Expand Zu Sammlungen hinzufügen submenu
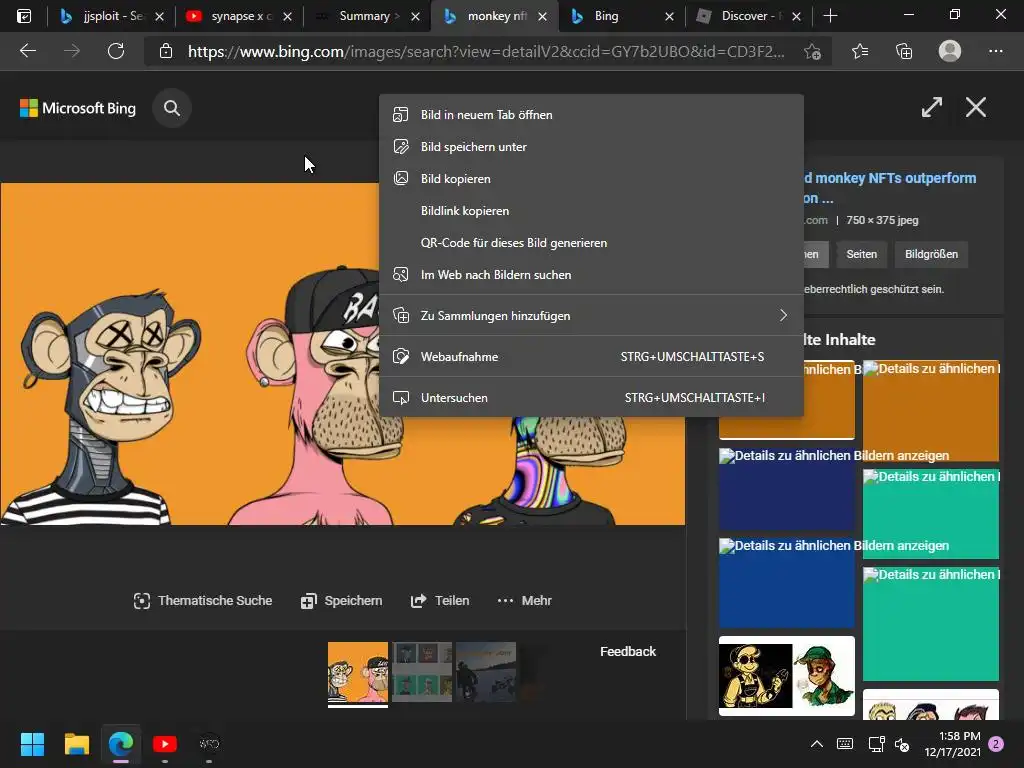 point(591,315)
